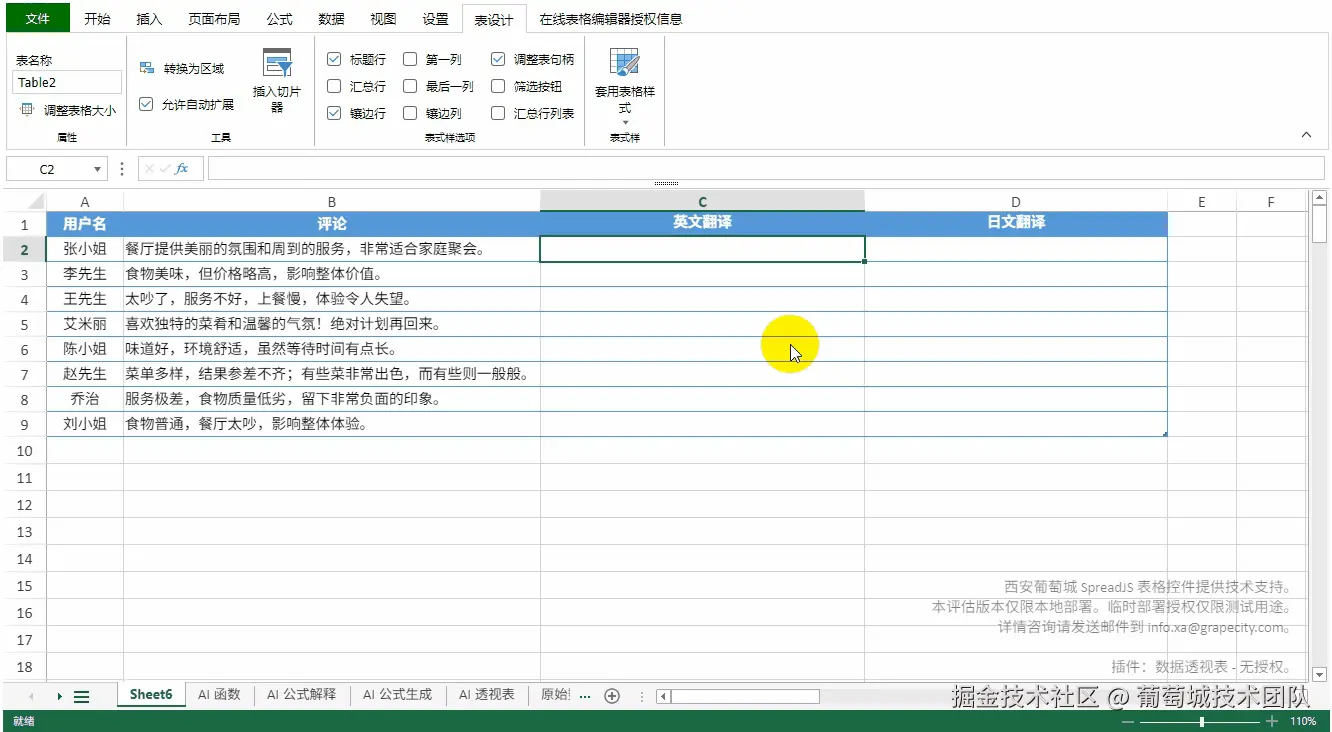Switch to the 数据 ribbon tab
Screen dimensions: 1332x732
click(x=332, y=19)
